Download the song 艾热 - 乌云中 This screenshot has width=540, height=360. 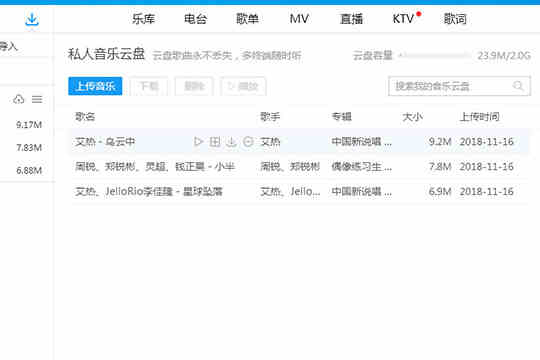pyautogui.click(x=231, y=142)
